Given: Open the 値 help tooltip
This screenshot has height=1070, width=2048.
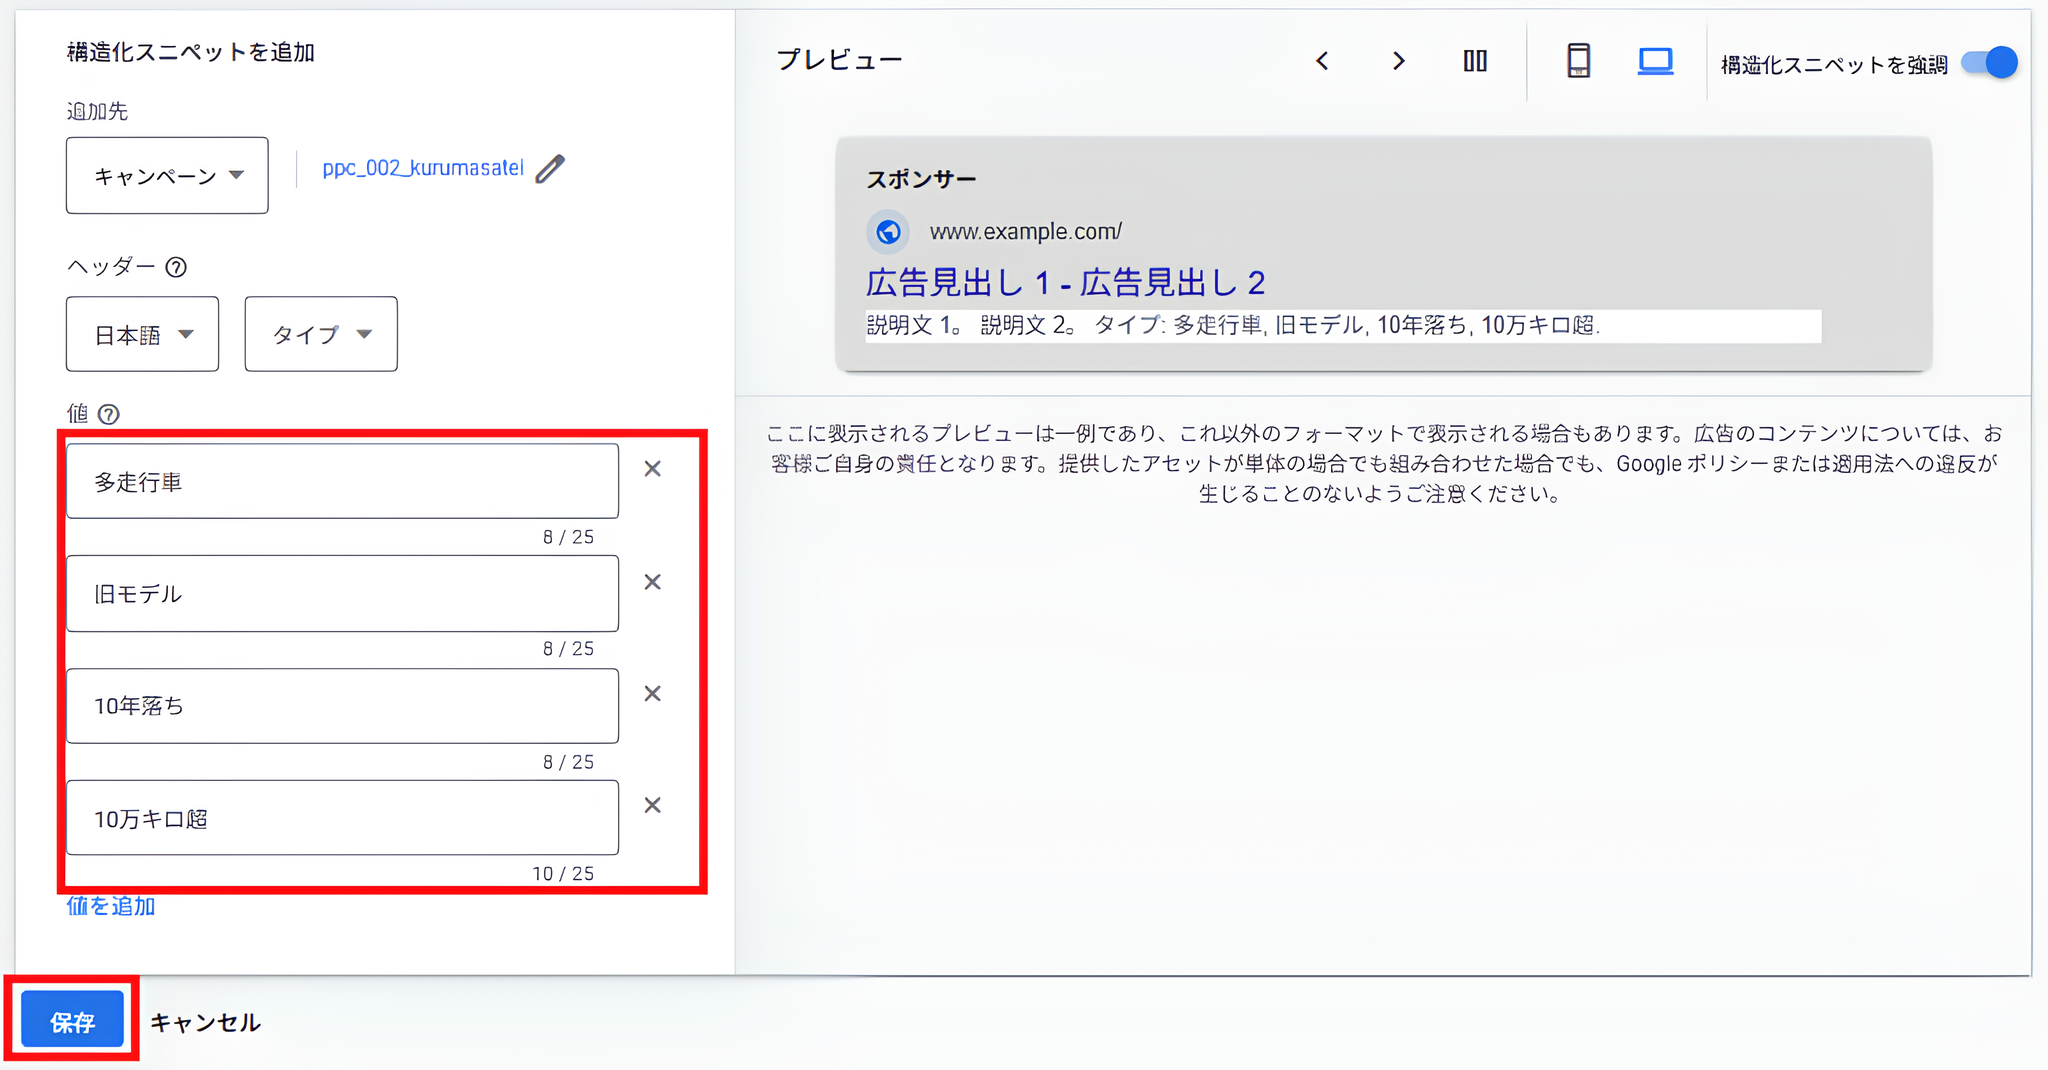Looking at the screenshot, I should coord(110,413).
